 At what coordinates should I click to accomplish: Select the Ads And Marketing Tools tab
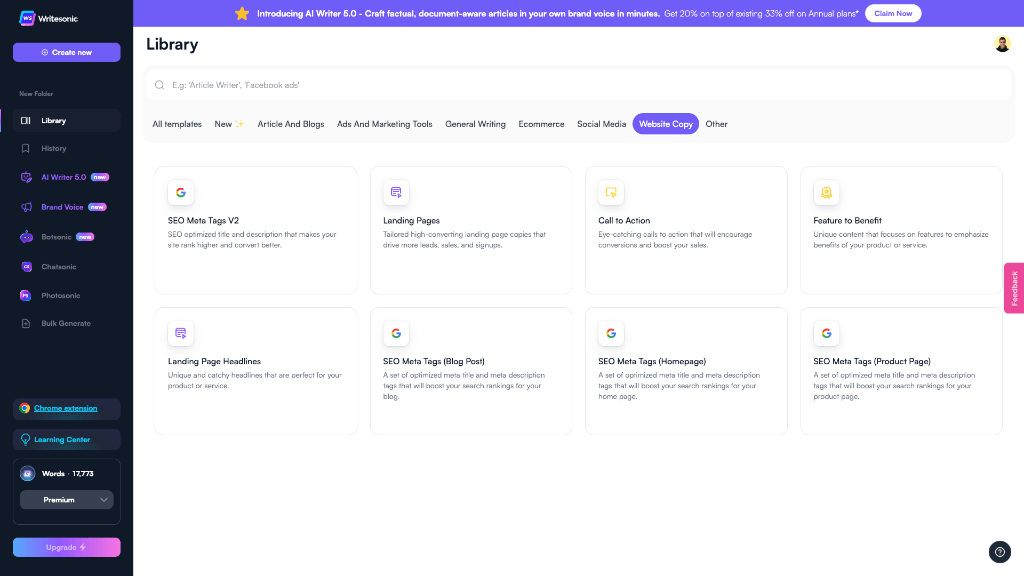(385, 124)
